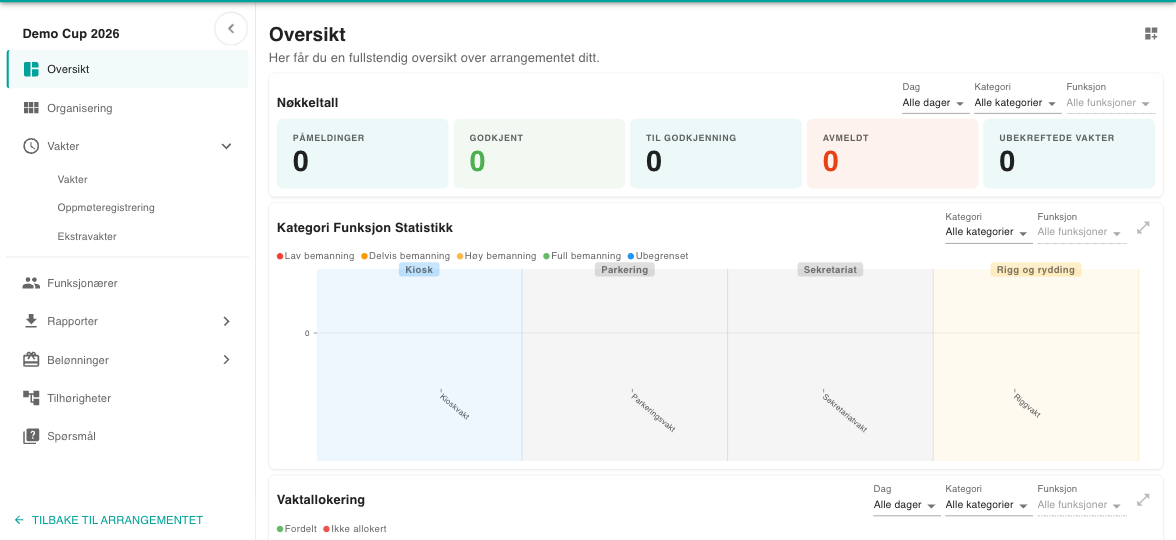Click the Kiosk category label in chart

tap(419, 269)
